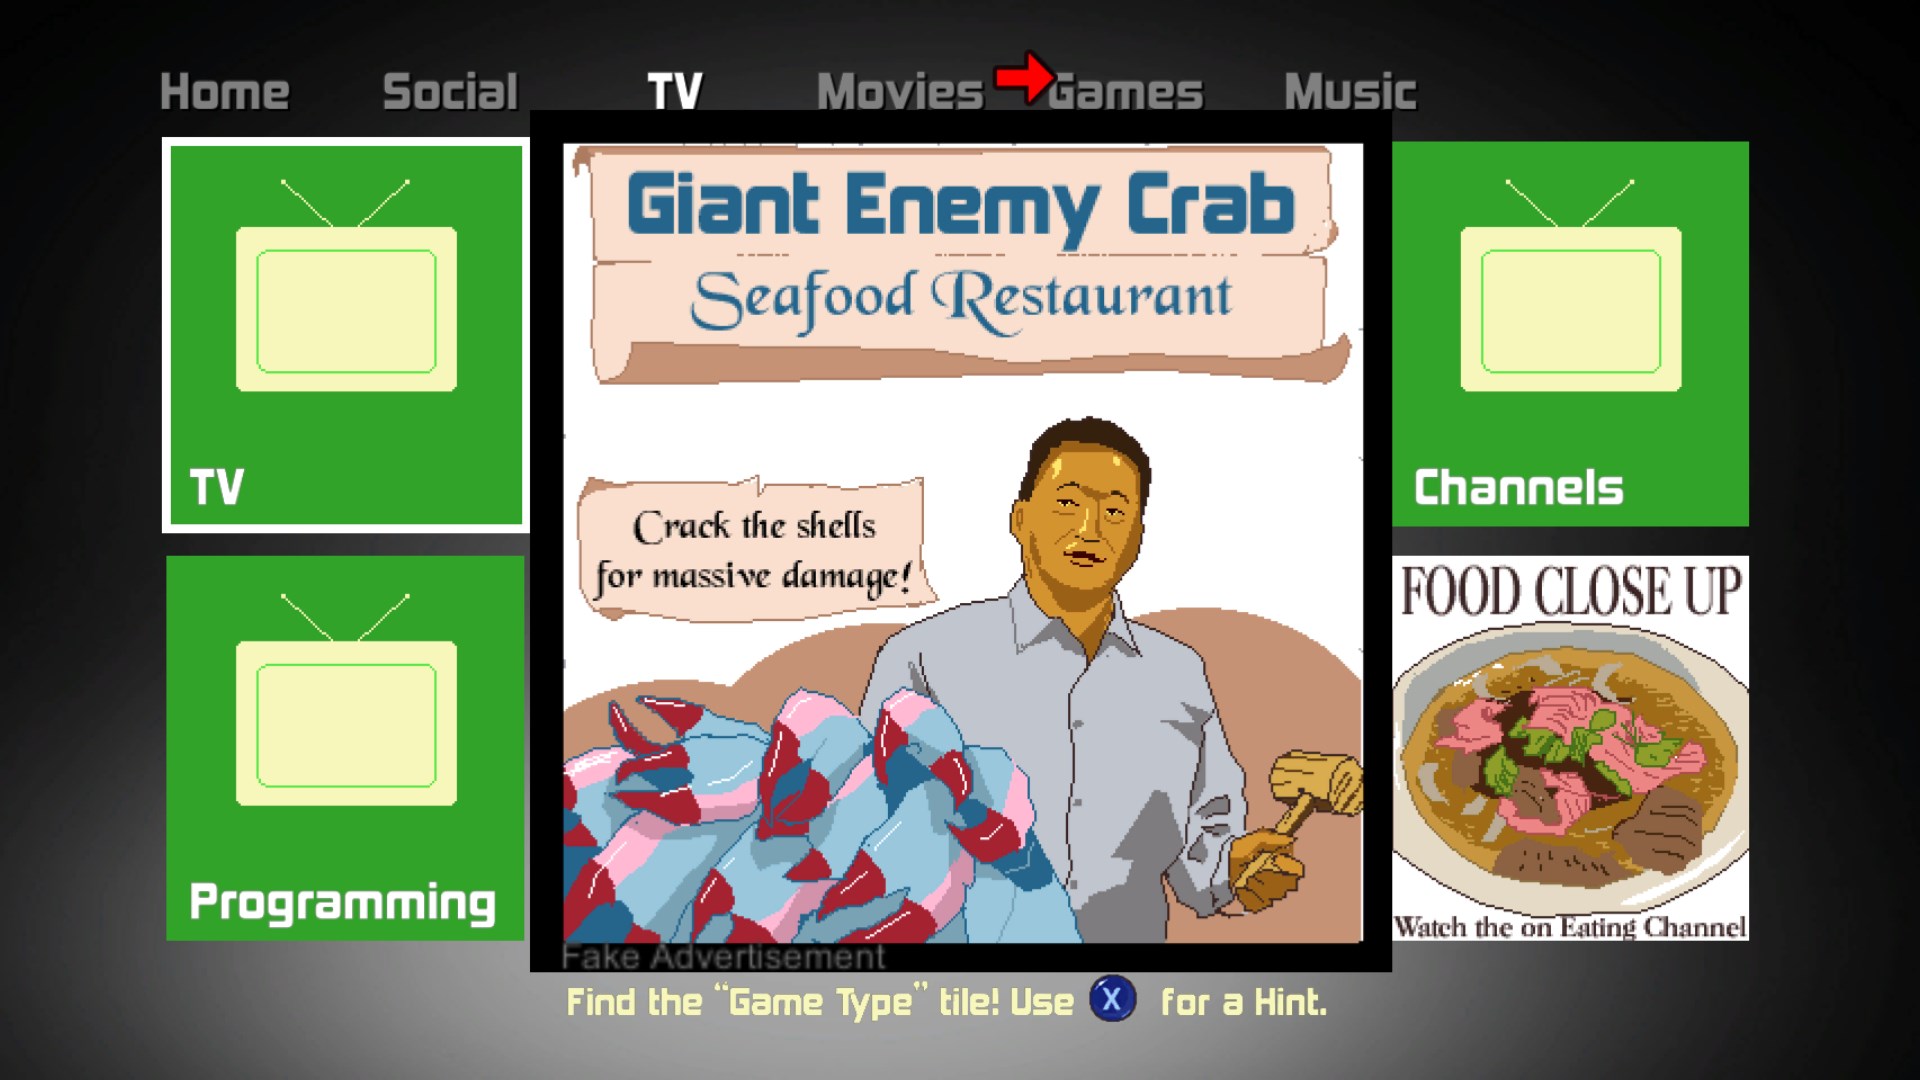Viewport: 1920px width, 1080px height.
Task: Select the Programming tile label
Action: click(x=343, y=902)
